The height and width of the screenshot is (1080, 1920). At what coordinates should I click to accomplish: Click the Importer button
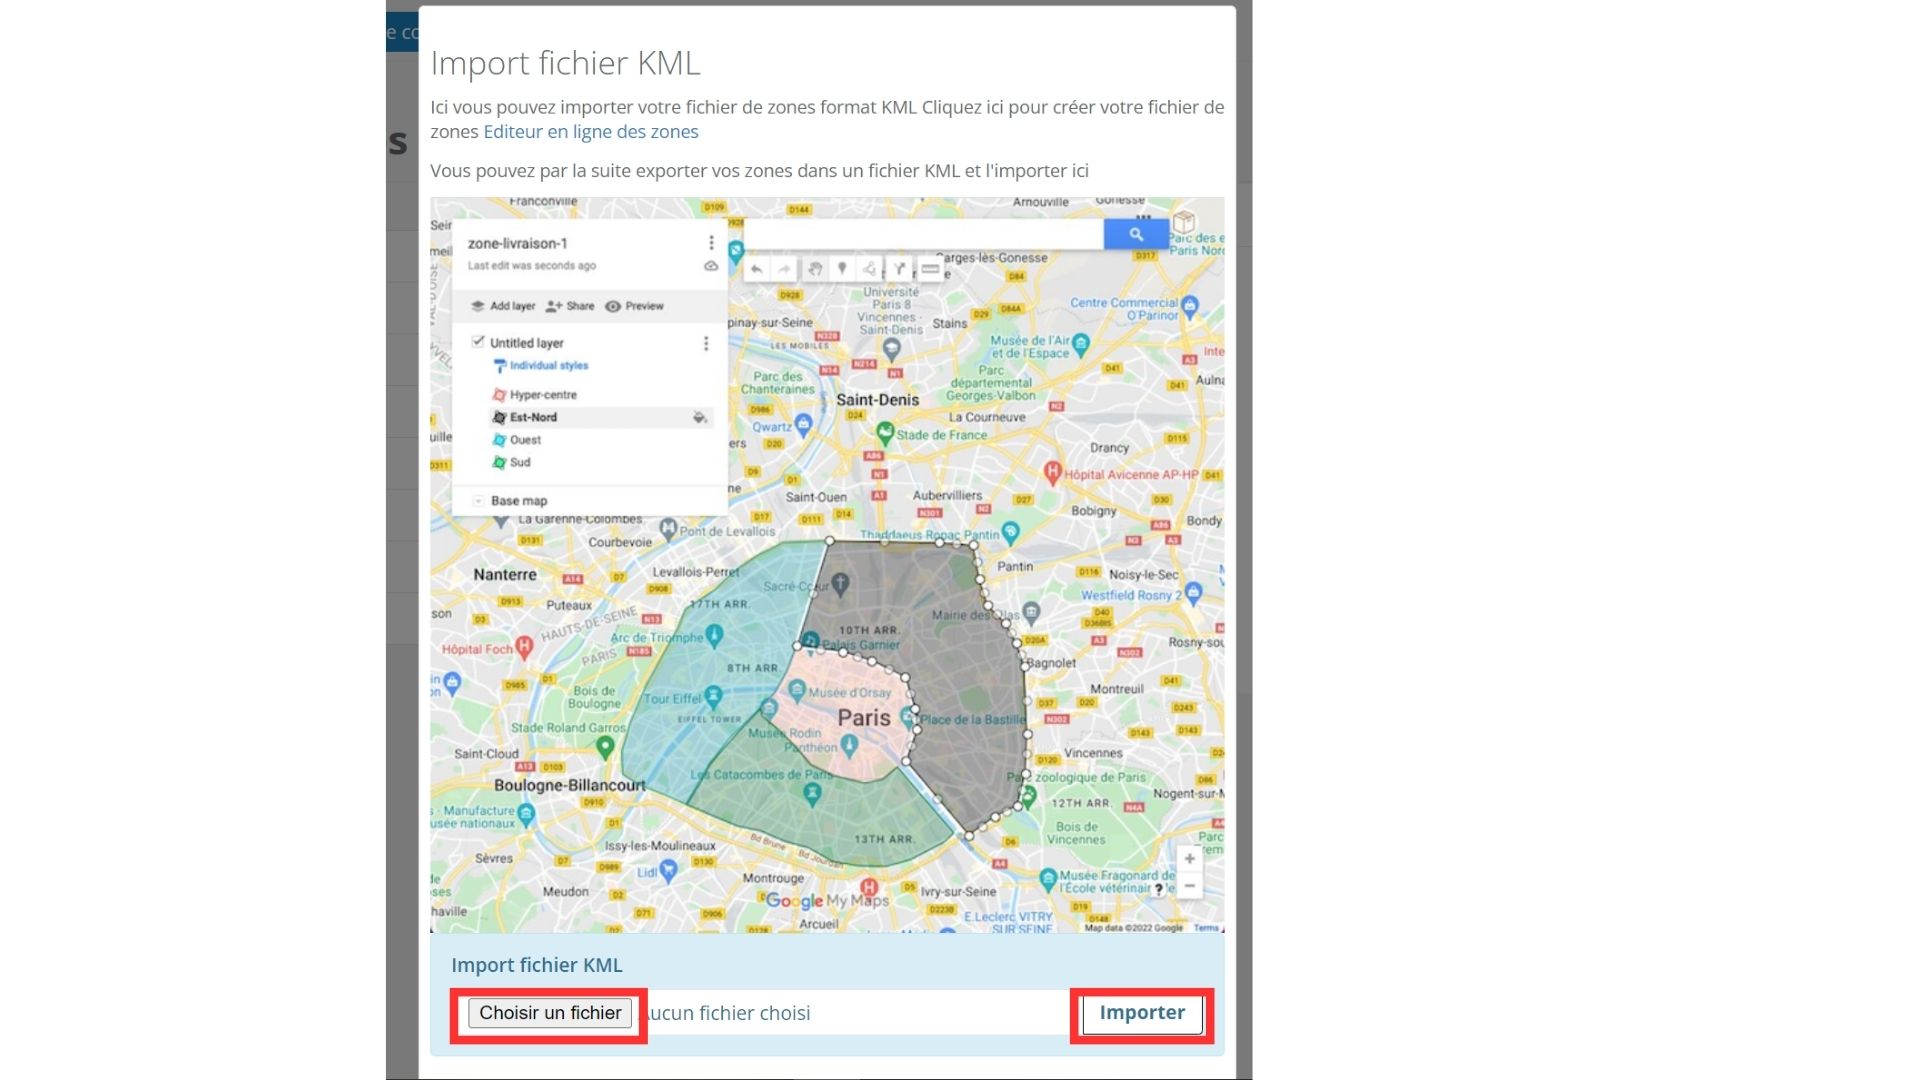pos(1142,1013)
